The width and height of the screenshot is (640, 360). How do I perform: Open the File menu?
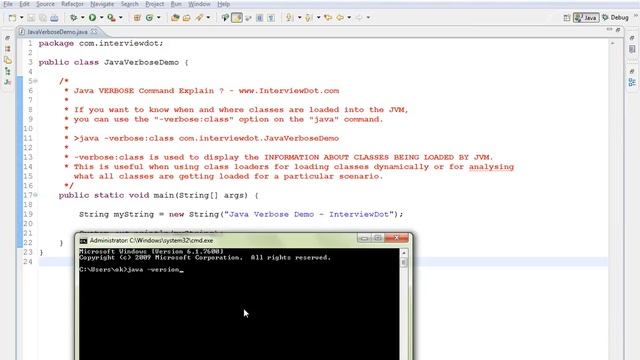8,4
